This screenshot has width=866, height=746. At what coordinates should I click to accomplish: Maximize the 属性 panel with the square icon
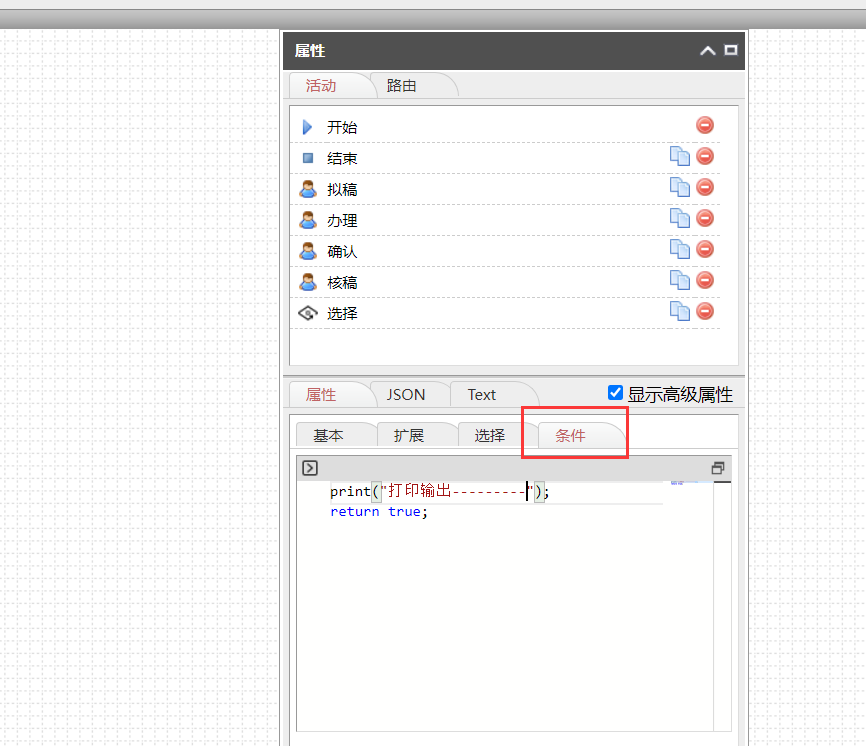tap(731, 50)
